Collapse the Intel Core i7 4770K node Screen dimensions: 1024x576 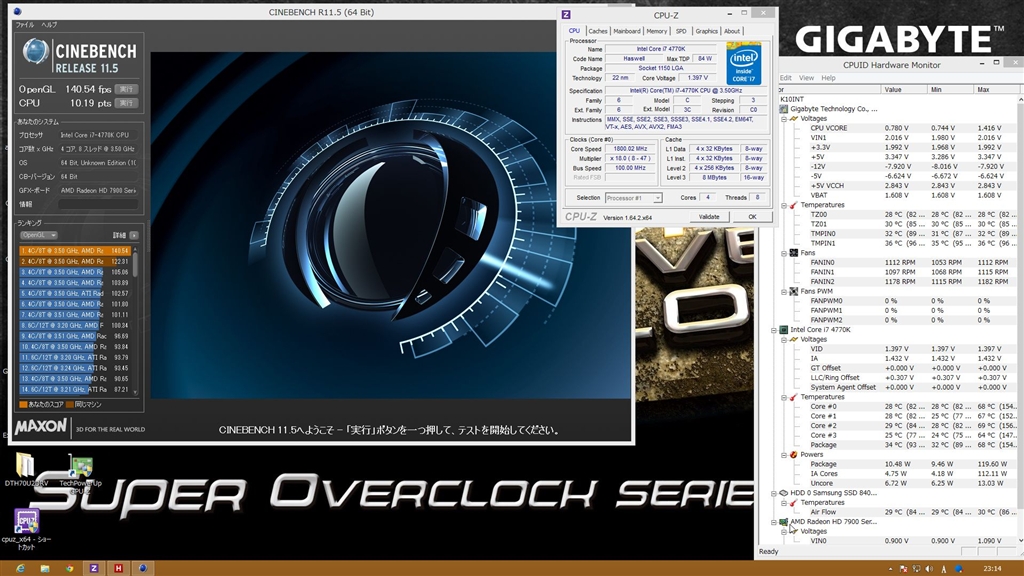coord(775,329)
